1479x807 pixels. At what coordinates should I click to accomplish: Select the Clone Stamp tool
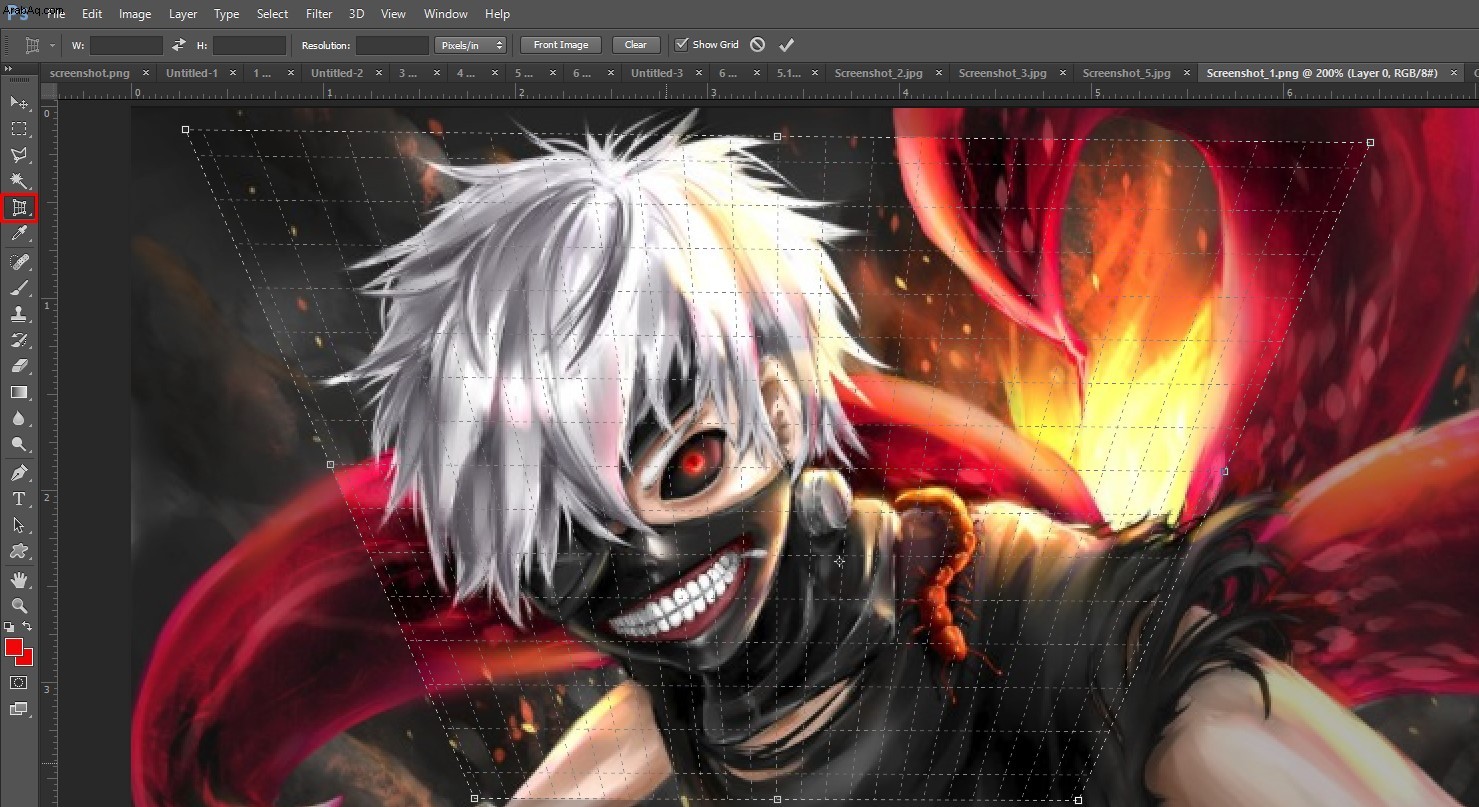tap(19, 314)
